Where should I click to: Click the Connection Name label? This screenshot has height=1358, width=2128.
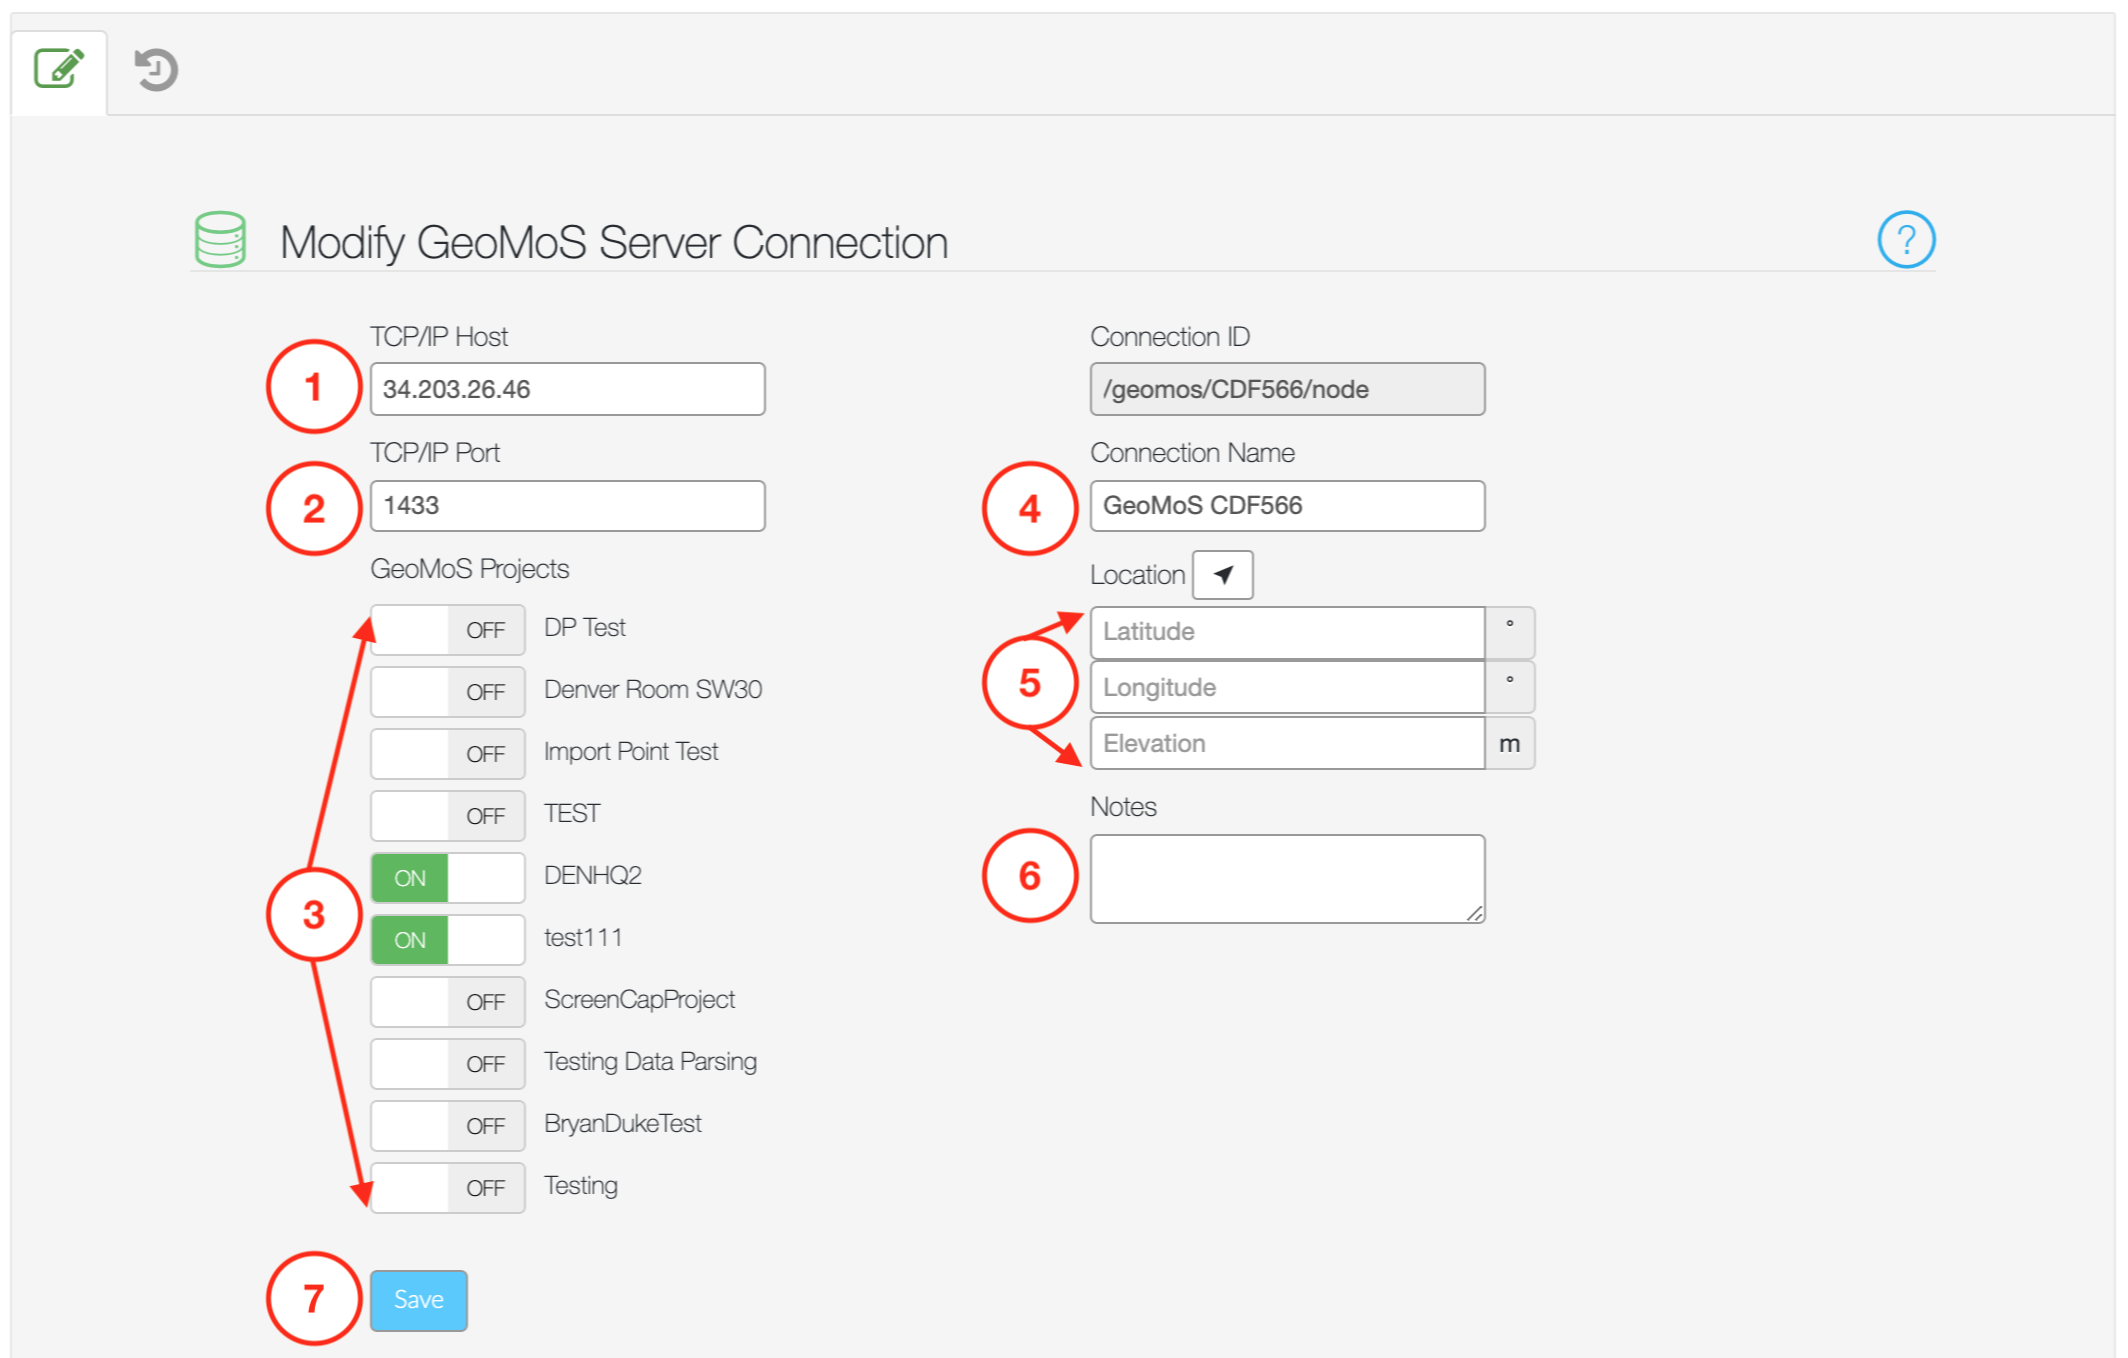[1192, 453]
